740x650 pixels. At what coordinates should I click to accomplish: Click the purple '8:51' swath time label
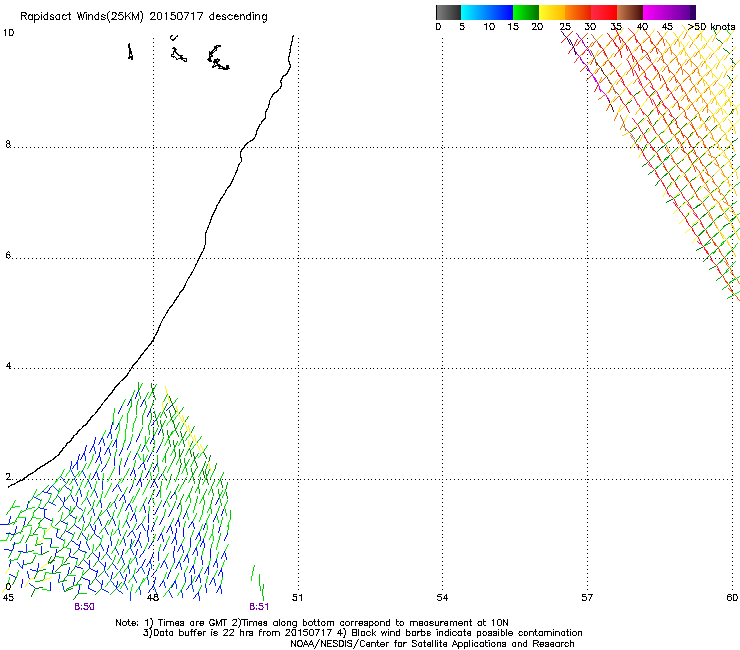point(259,607)
